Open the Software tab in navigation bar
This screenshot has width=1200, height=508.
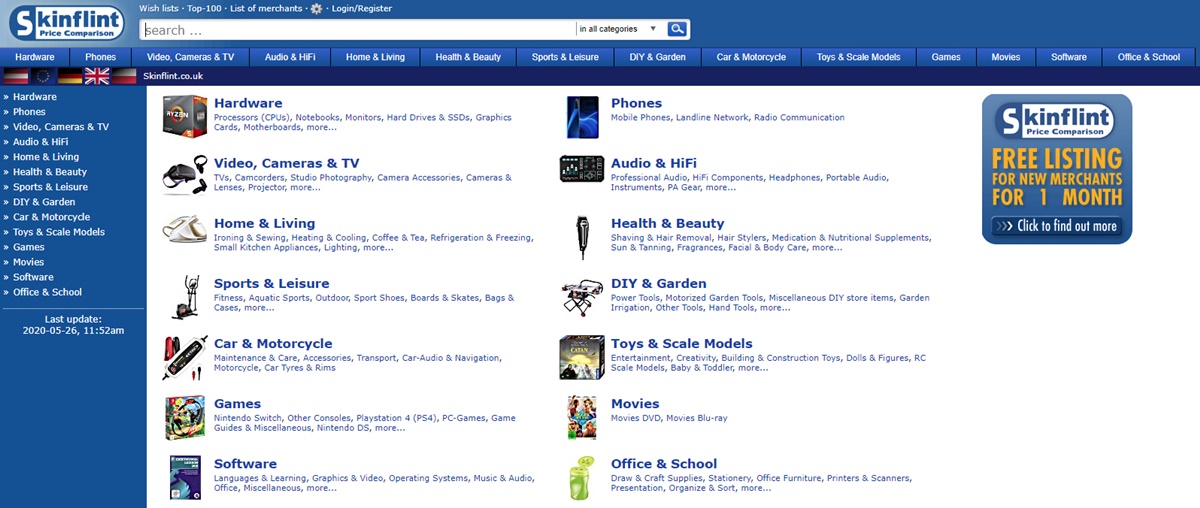[1068, 57]
